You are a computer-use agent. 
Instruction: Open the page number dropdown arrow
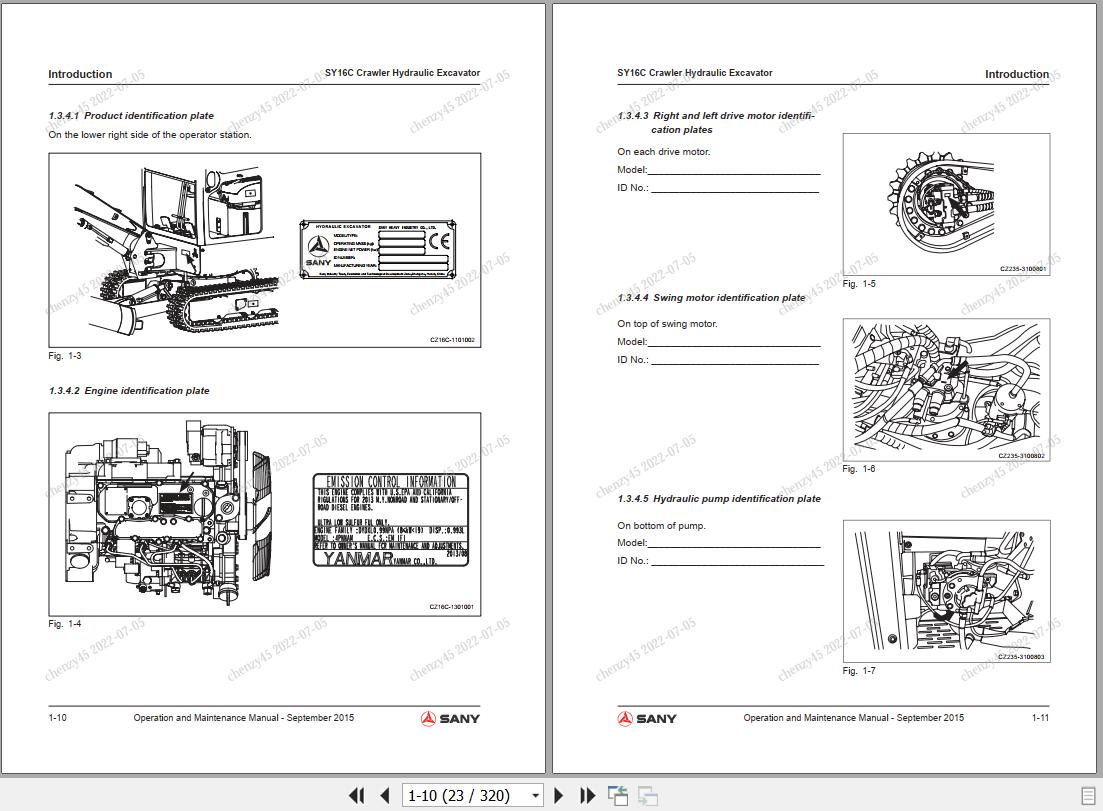[535, 796]
